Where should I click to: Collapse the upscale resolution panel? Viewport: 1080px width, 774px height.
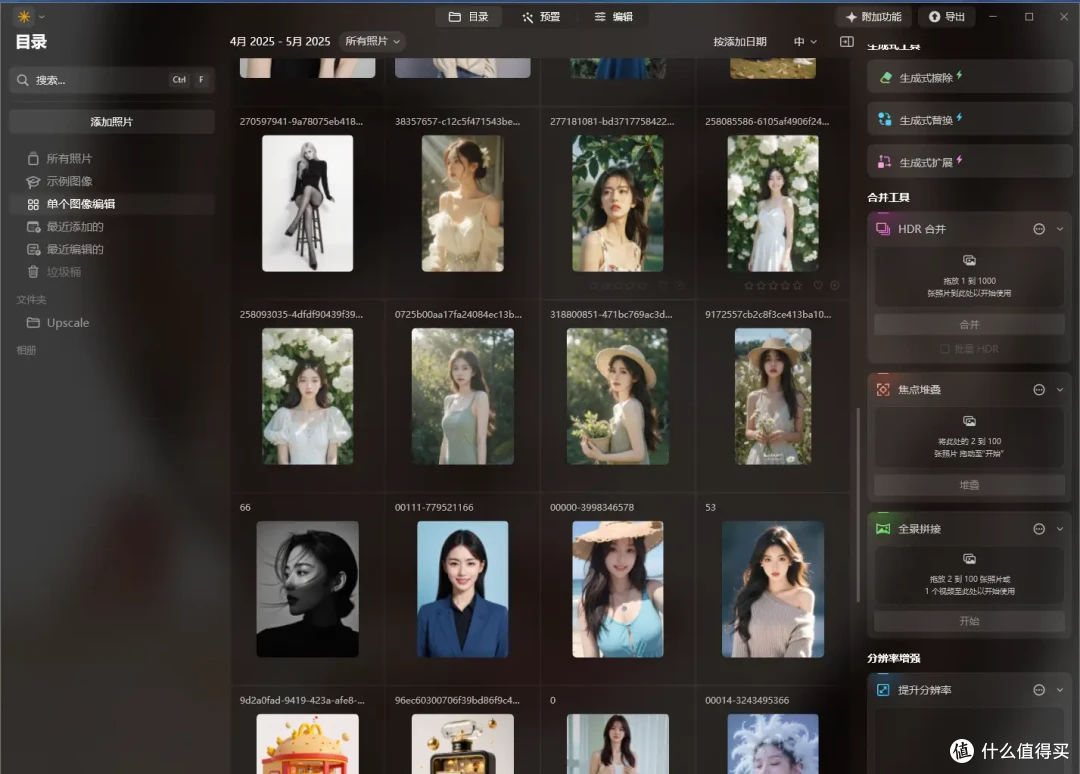1060,690
